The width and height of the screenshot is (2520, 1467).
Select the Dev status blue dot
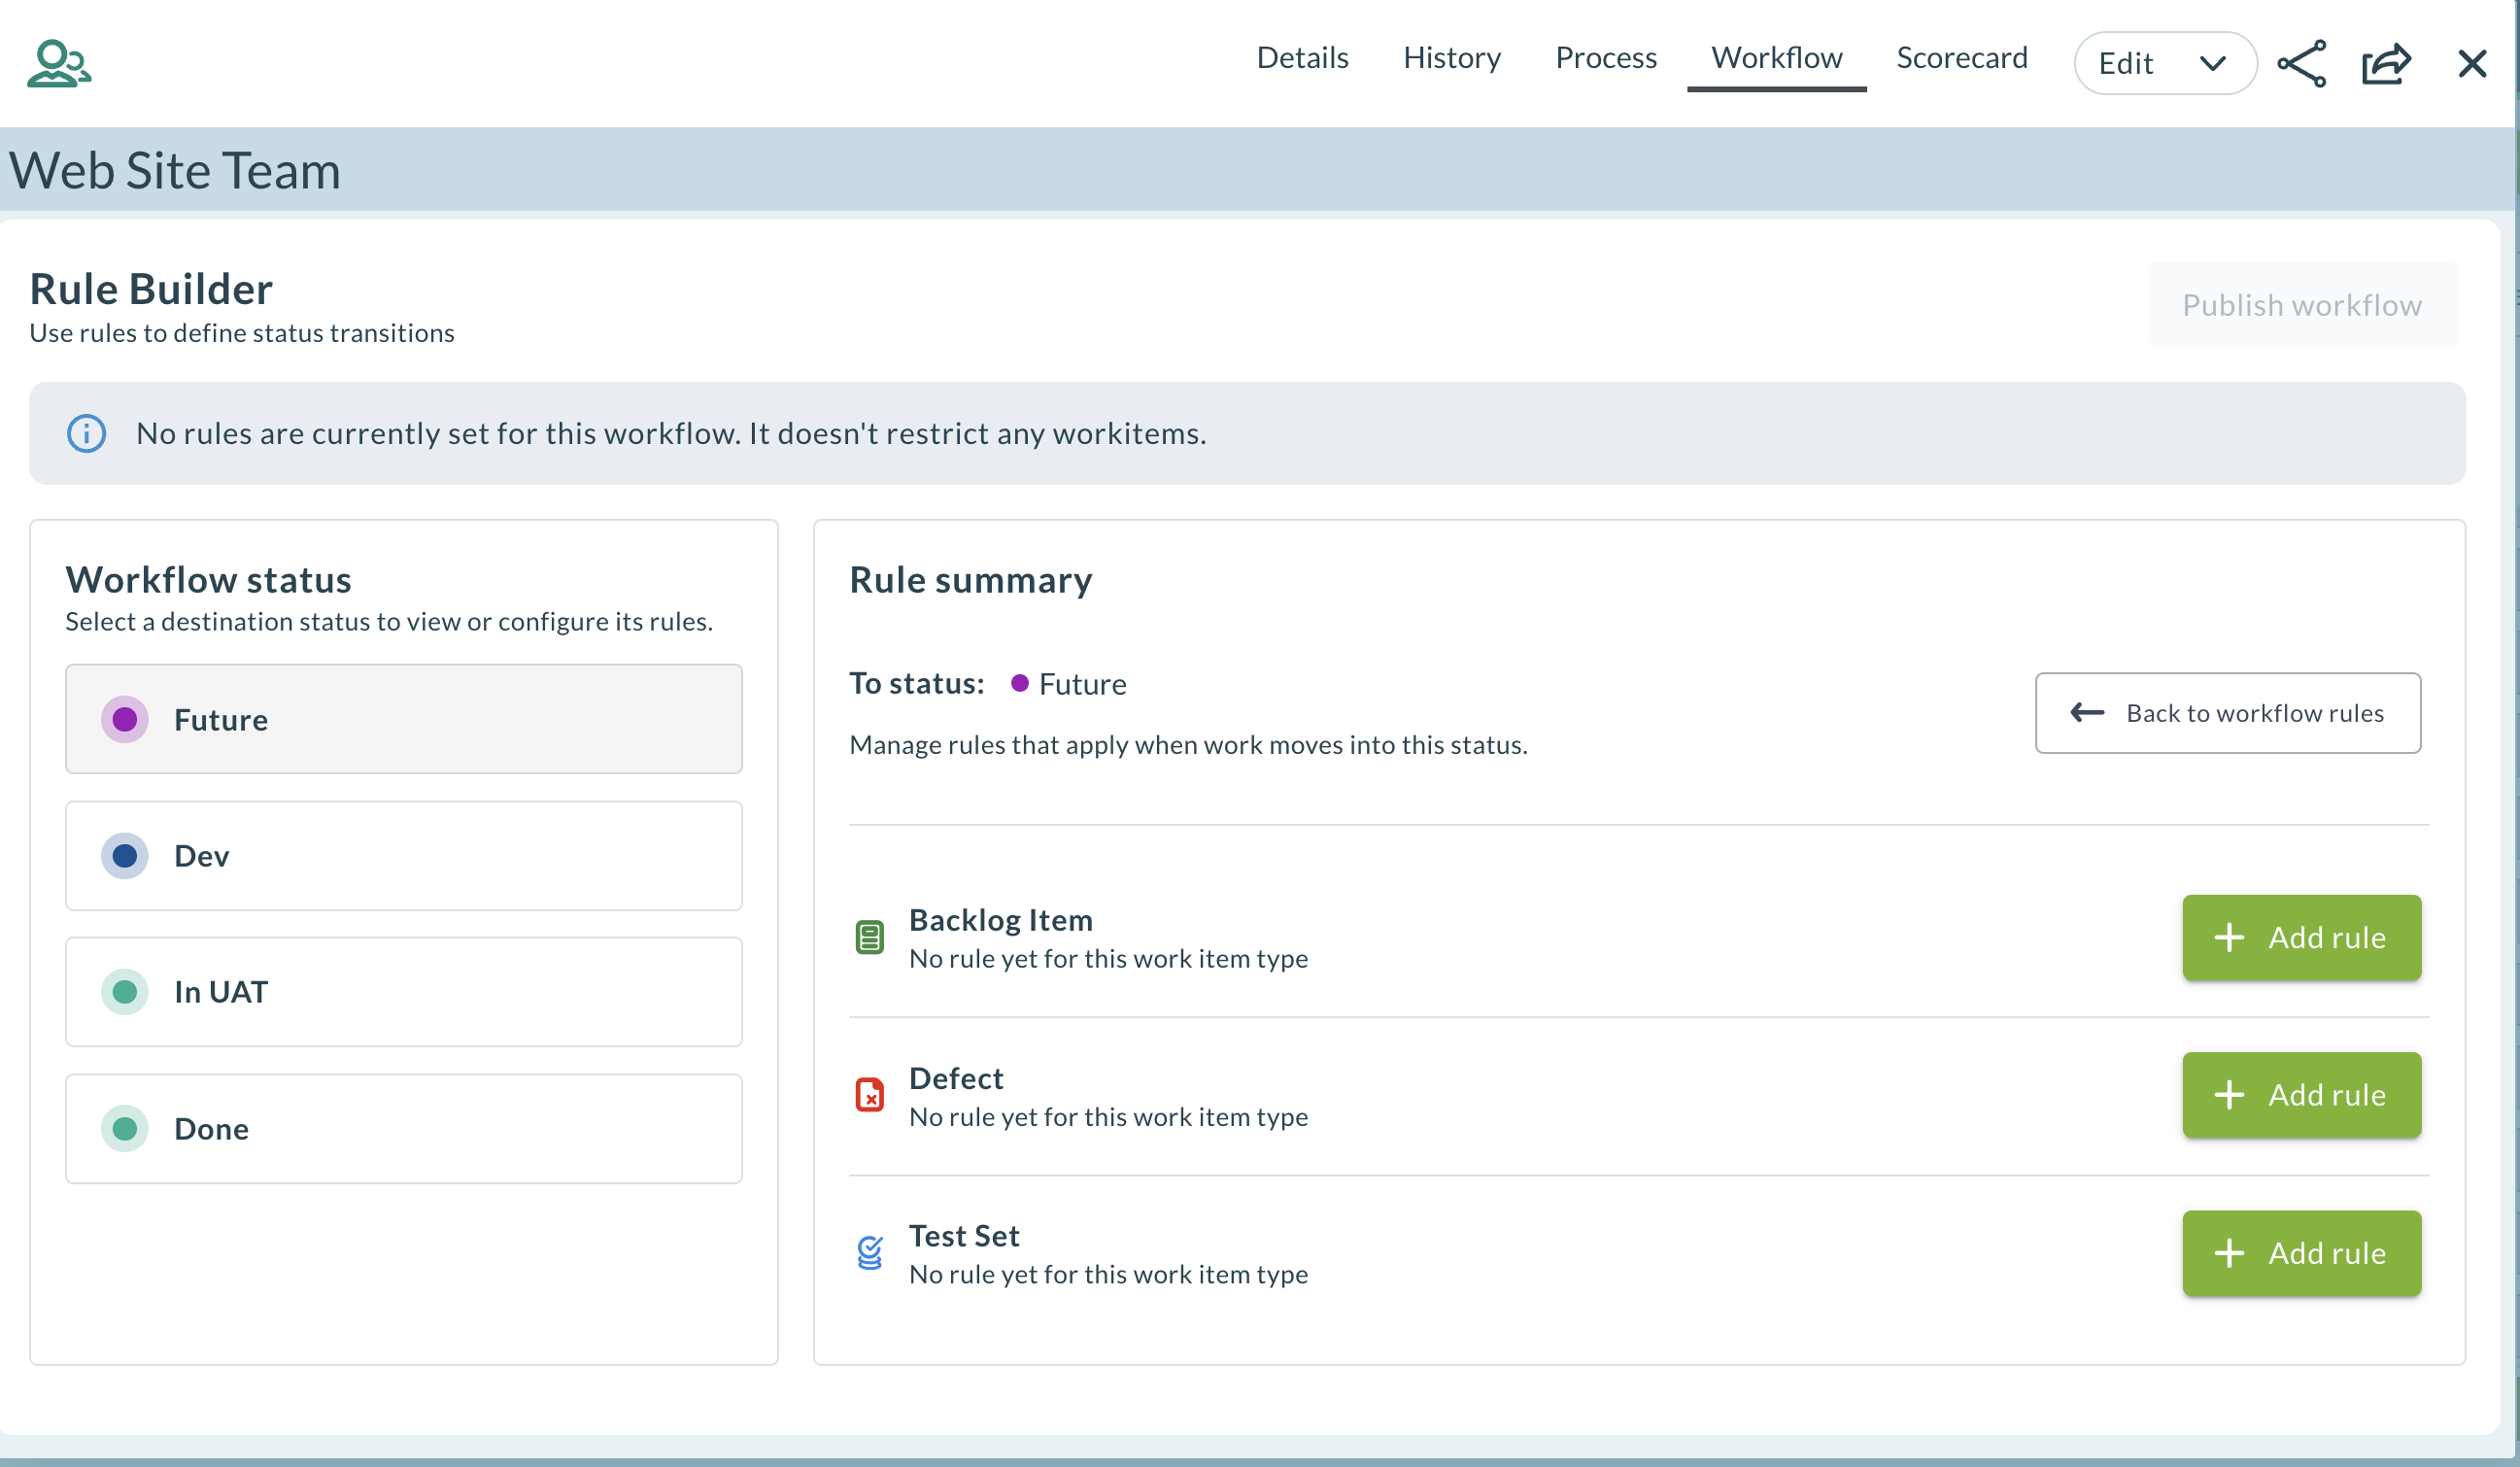point(124,856)
